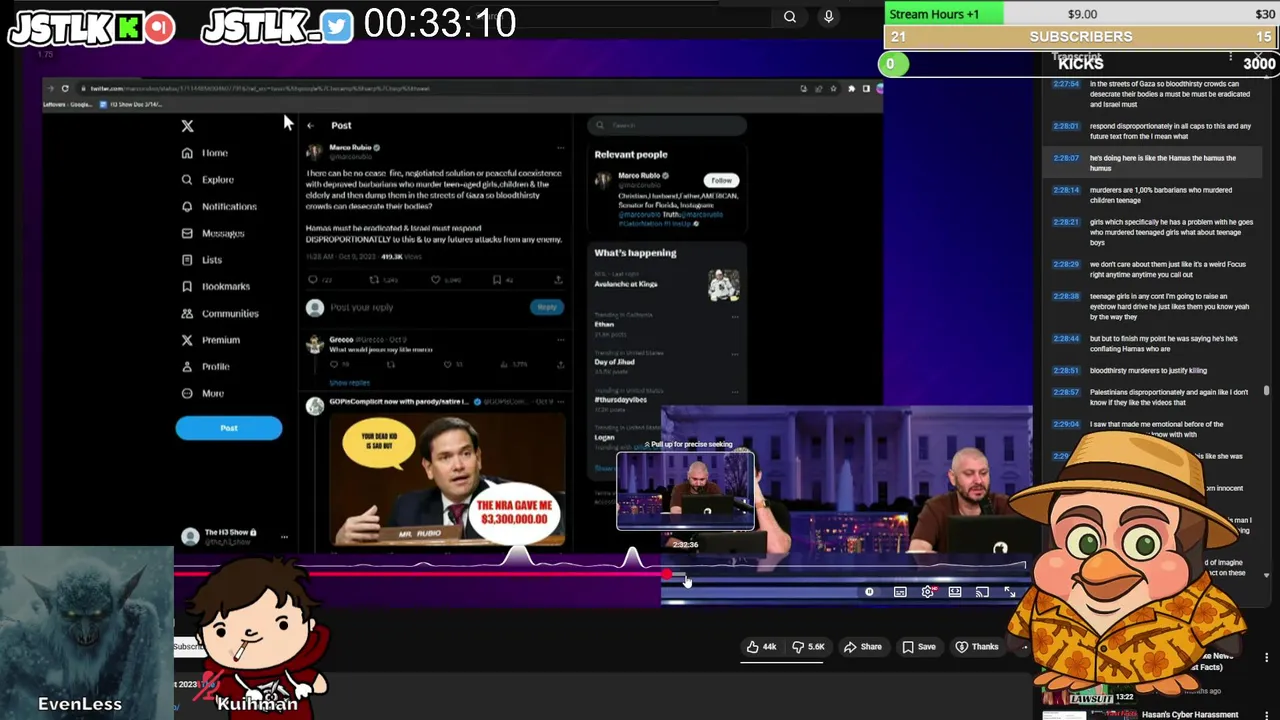Toggle fullscreen on the video player

(x=1010, y=592)
